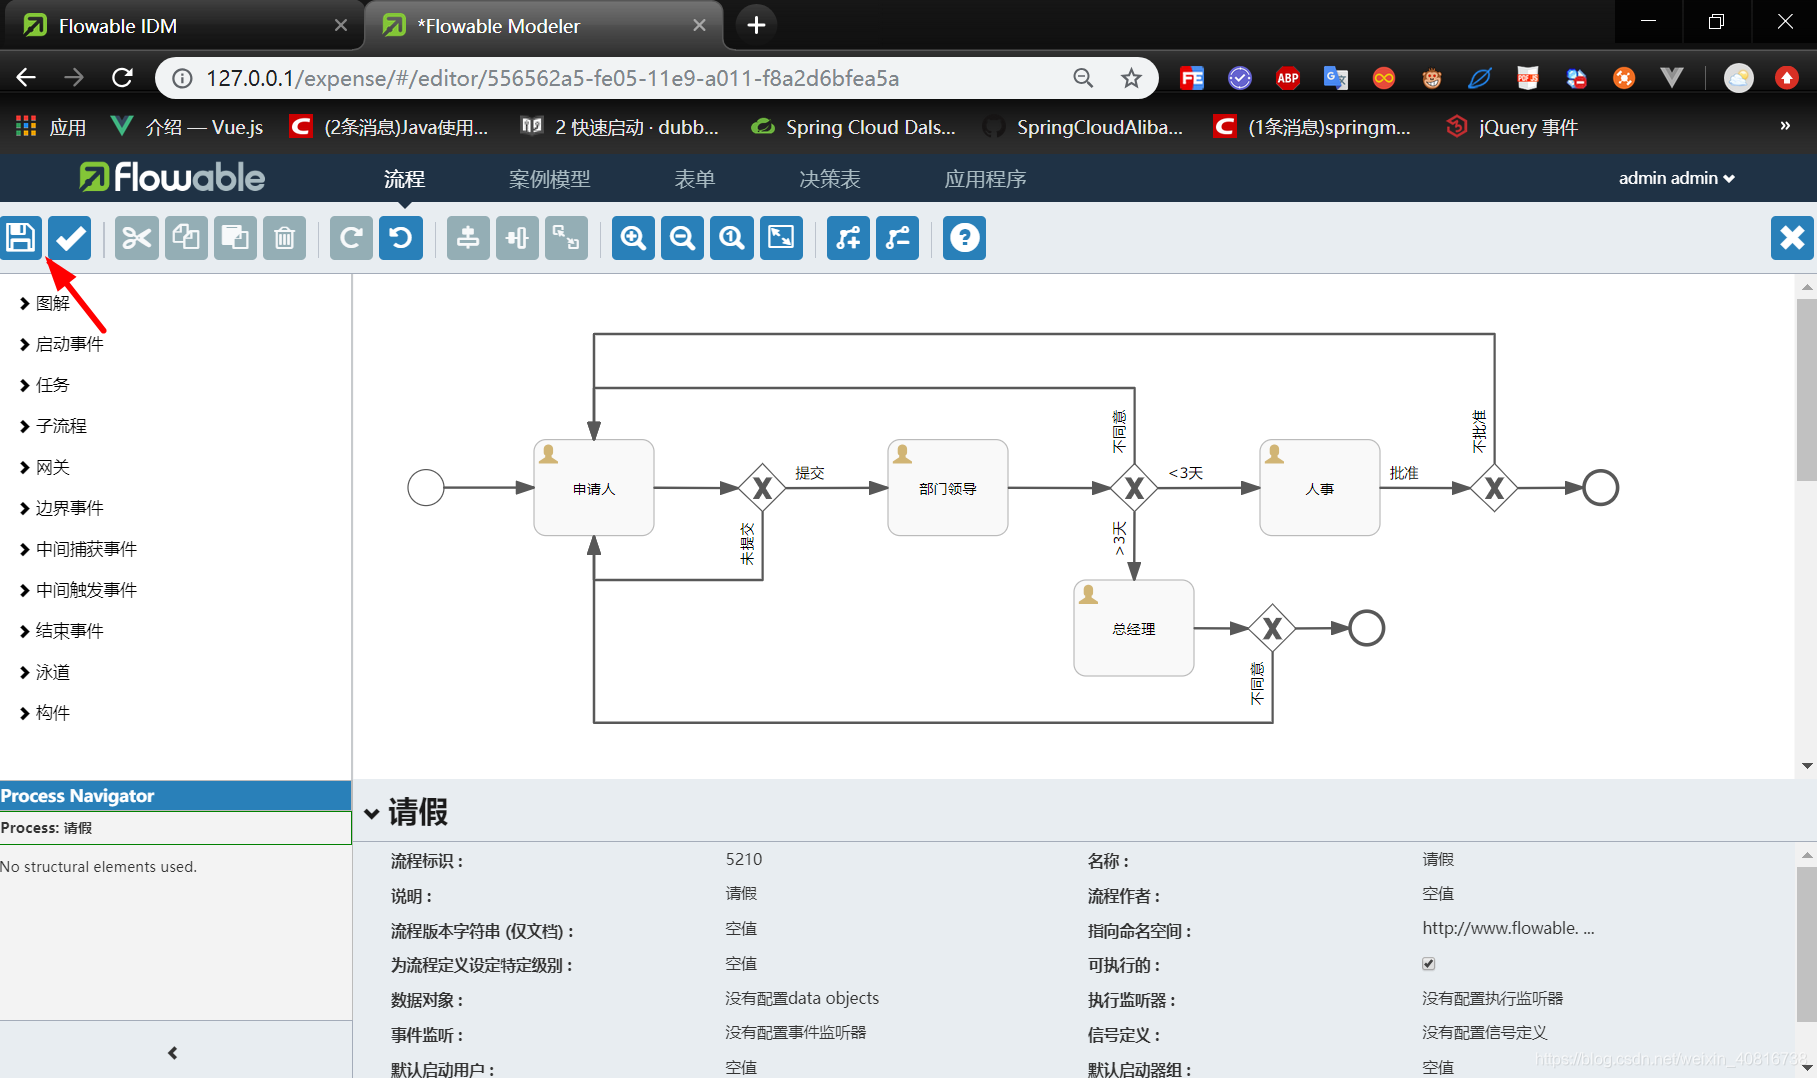Switch to the 决策表 tab
The height and width of the screenshot is (1078, 1817).
point(829,178)
